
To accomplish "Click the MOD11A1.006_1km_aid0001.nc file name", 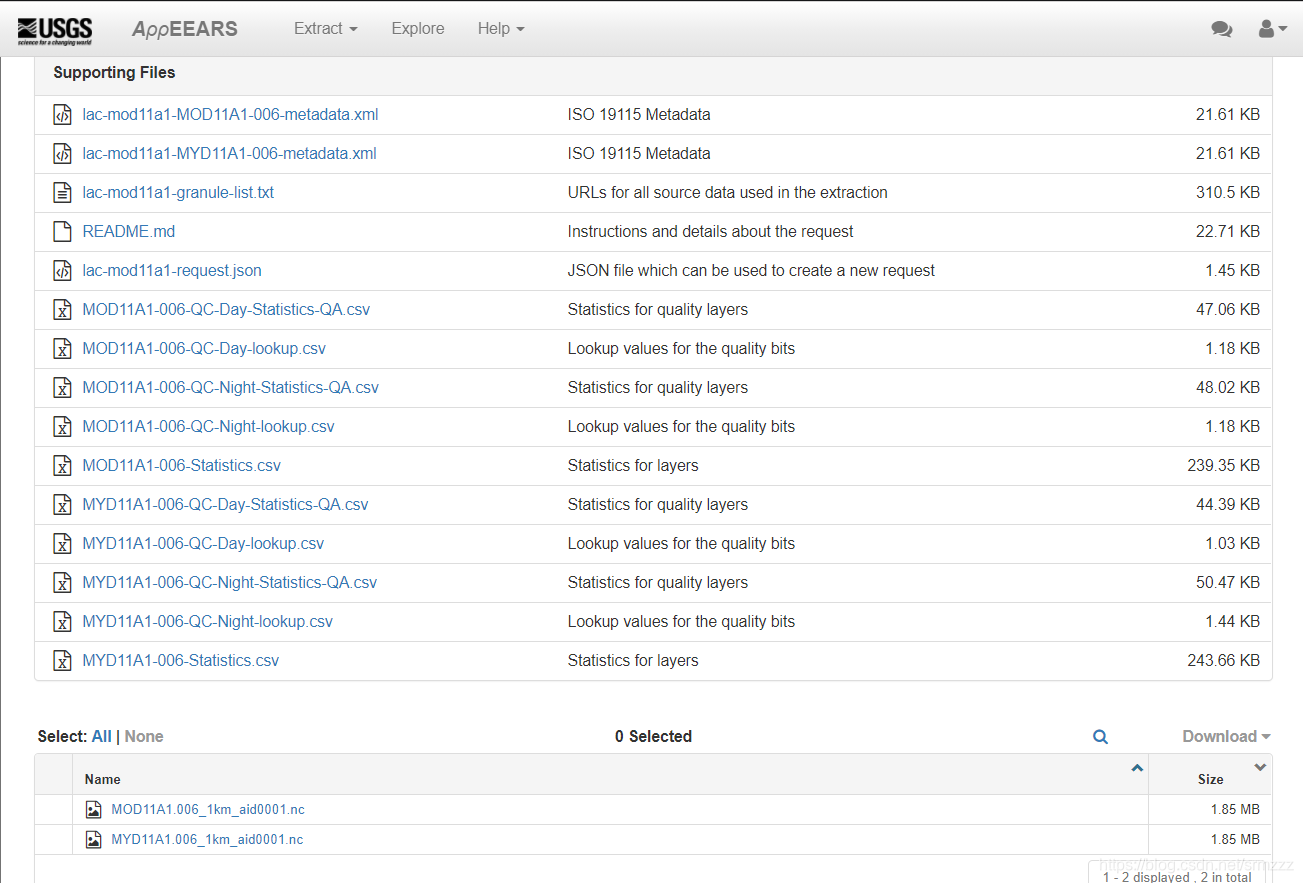I will [208, 810].
